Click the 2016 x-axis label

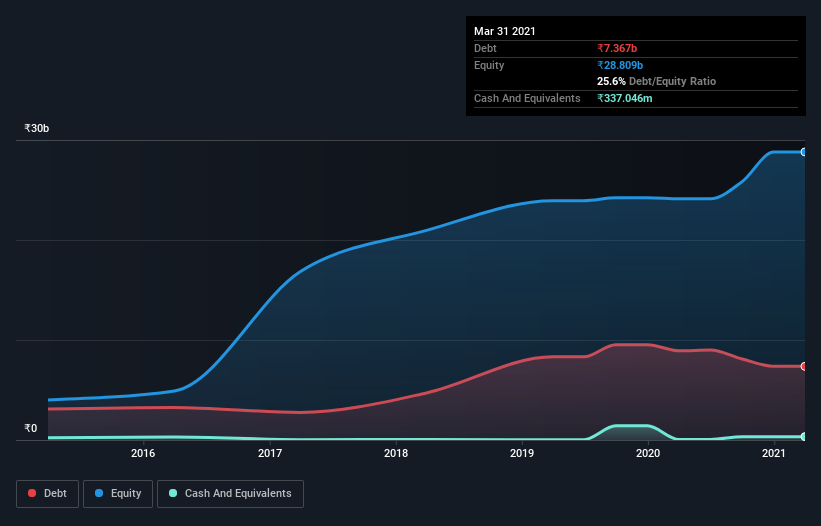tap(143, 453)
